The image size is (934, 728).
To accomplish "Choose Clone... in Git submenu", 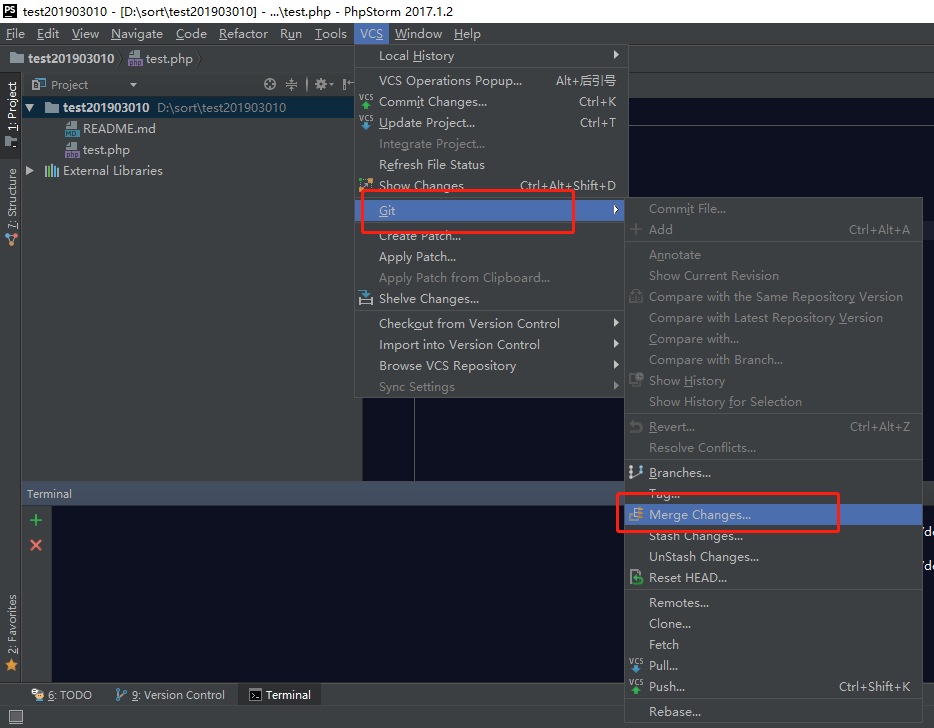I will coord(773,624).
